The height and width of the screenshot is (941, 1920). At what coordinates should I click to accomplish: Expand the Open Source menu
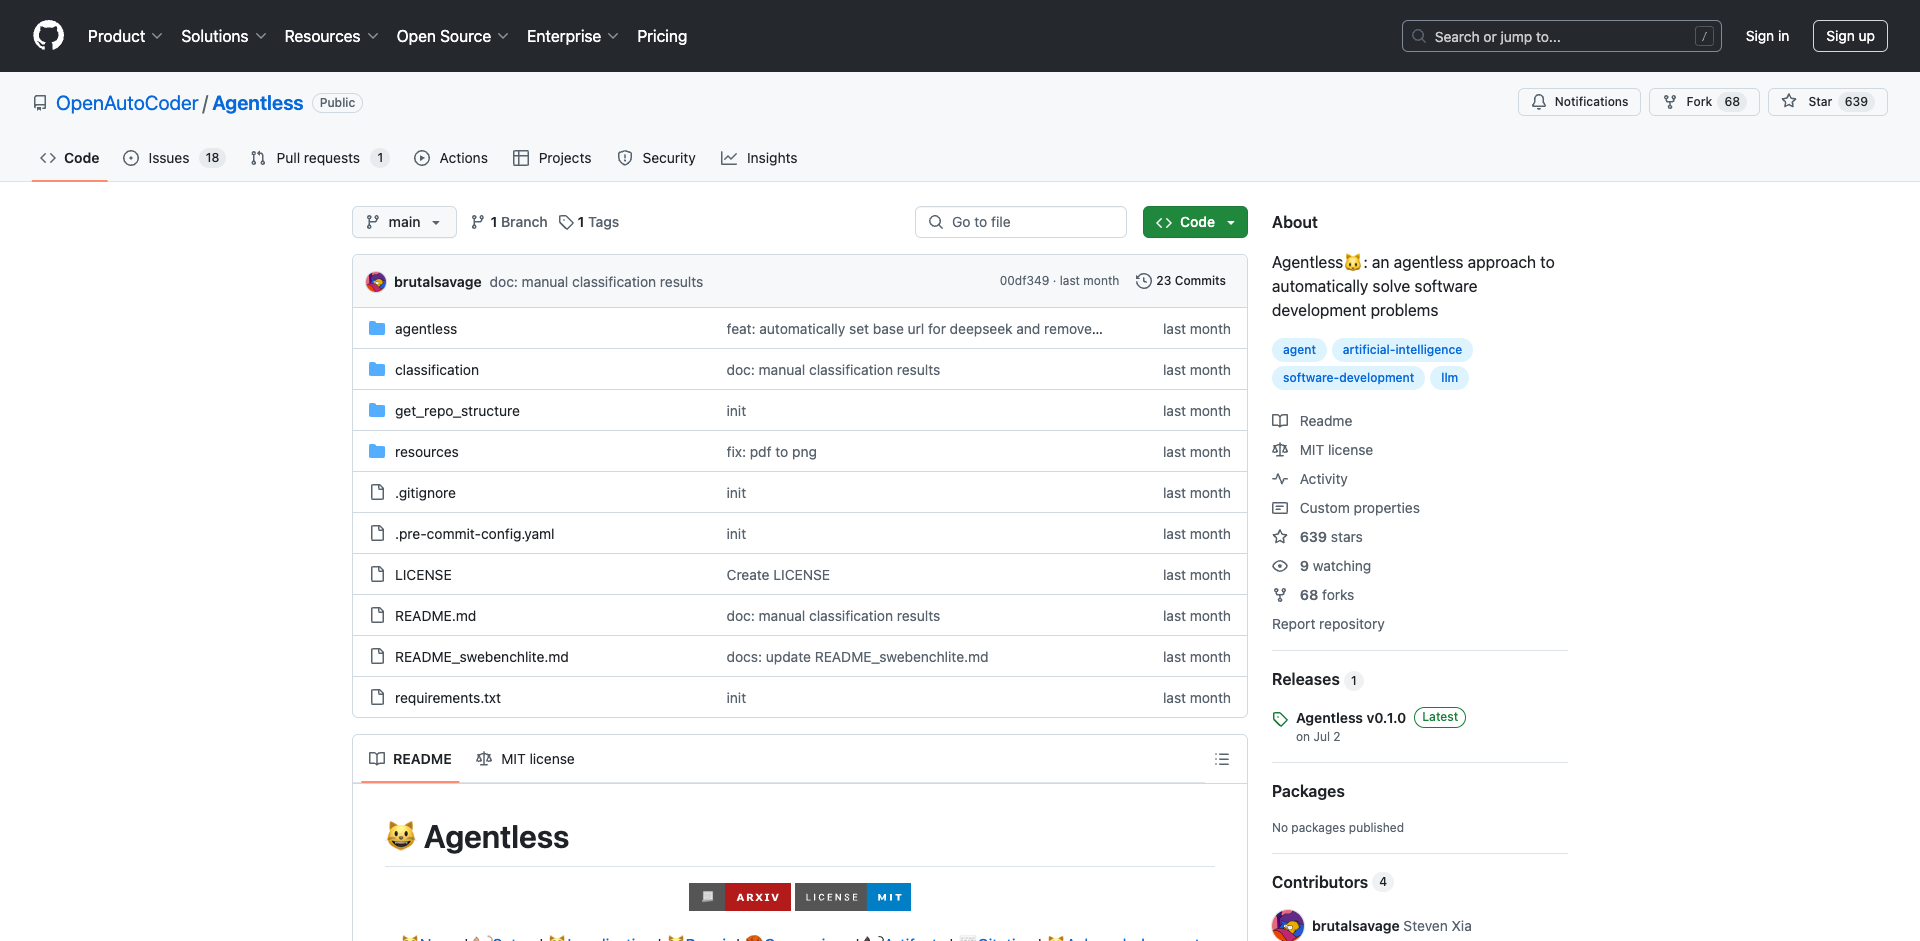tap(452, 36)
